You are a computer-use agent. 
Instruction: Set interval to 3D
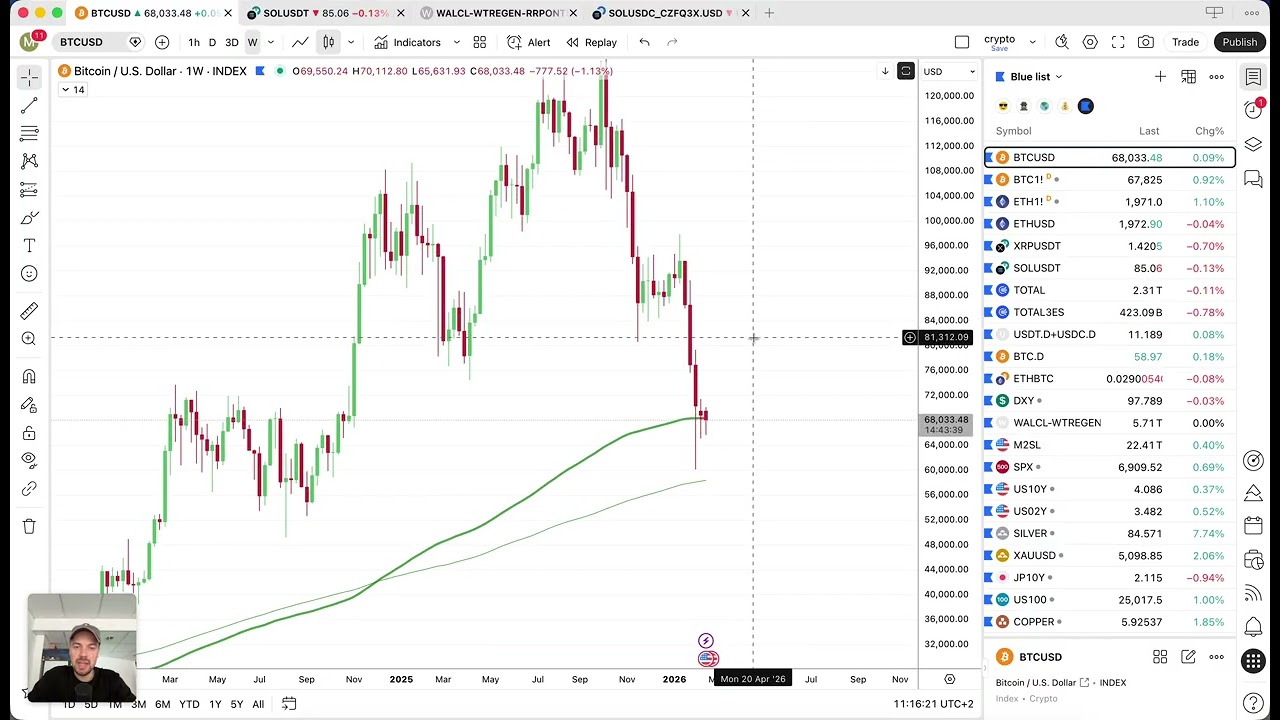tap(231, 42)
